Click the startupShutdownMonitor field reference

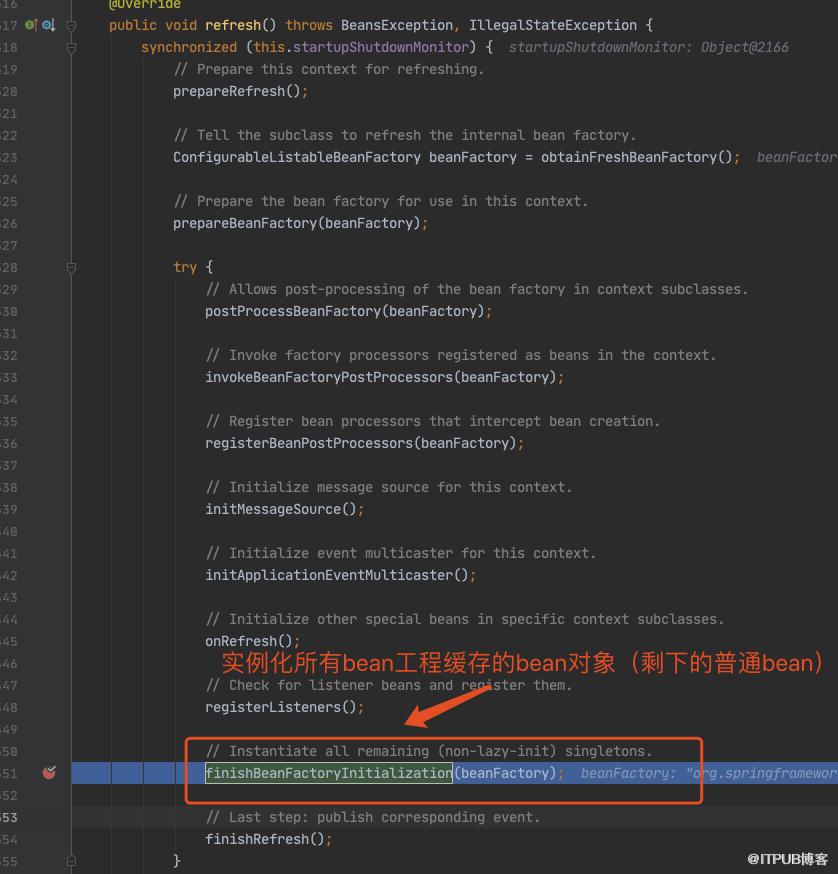380,47
